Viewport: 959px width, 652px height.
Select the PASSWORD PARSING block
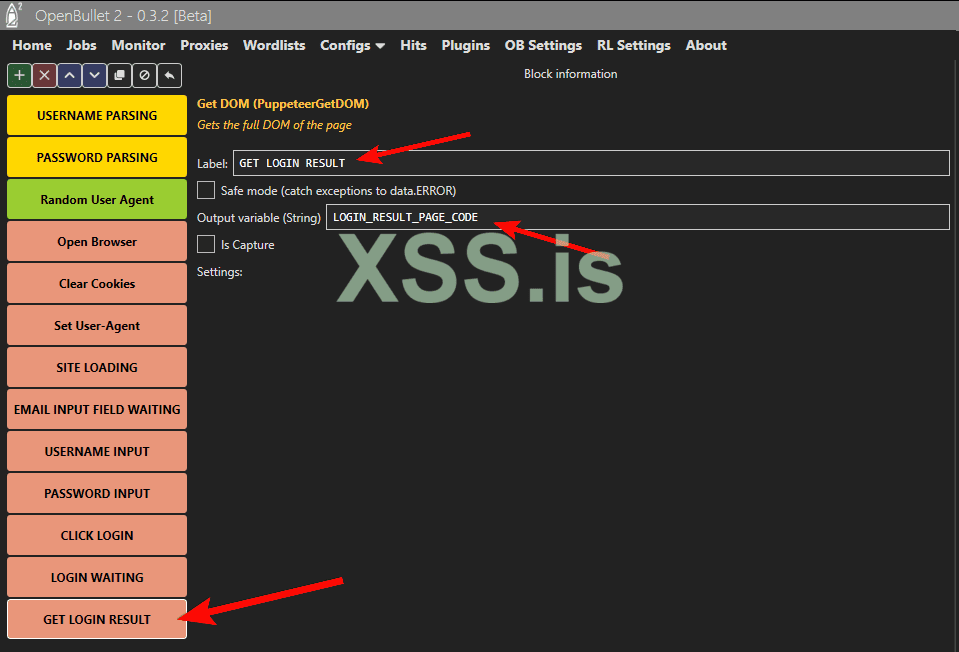(97, 157)
